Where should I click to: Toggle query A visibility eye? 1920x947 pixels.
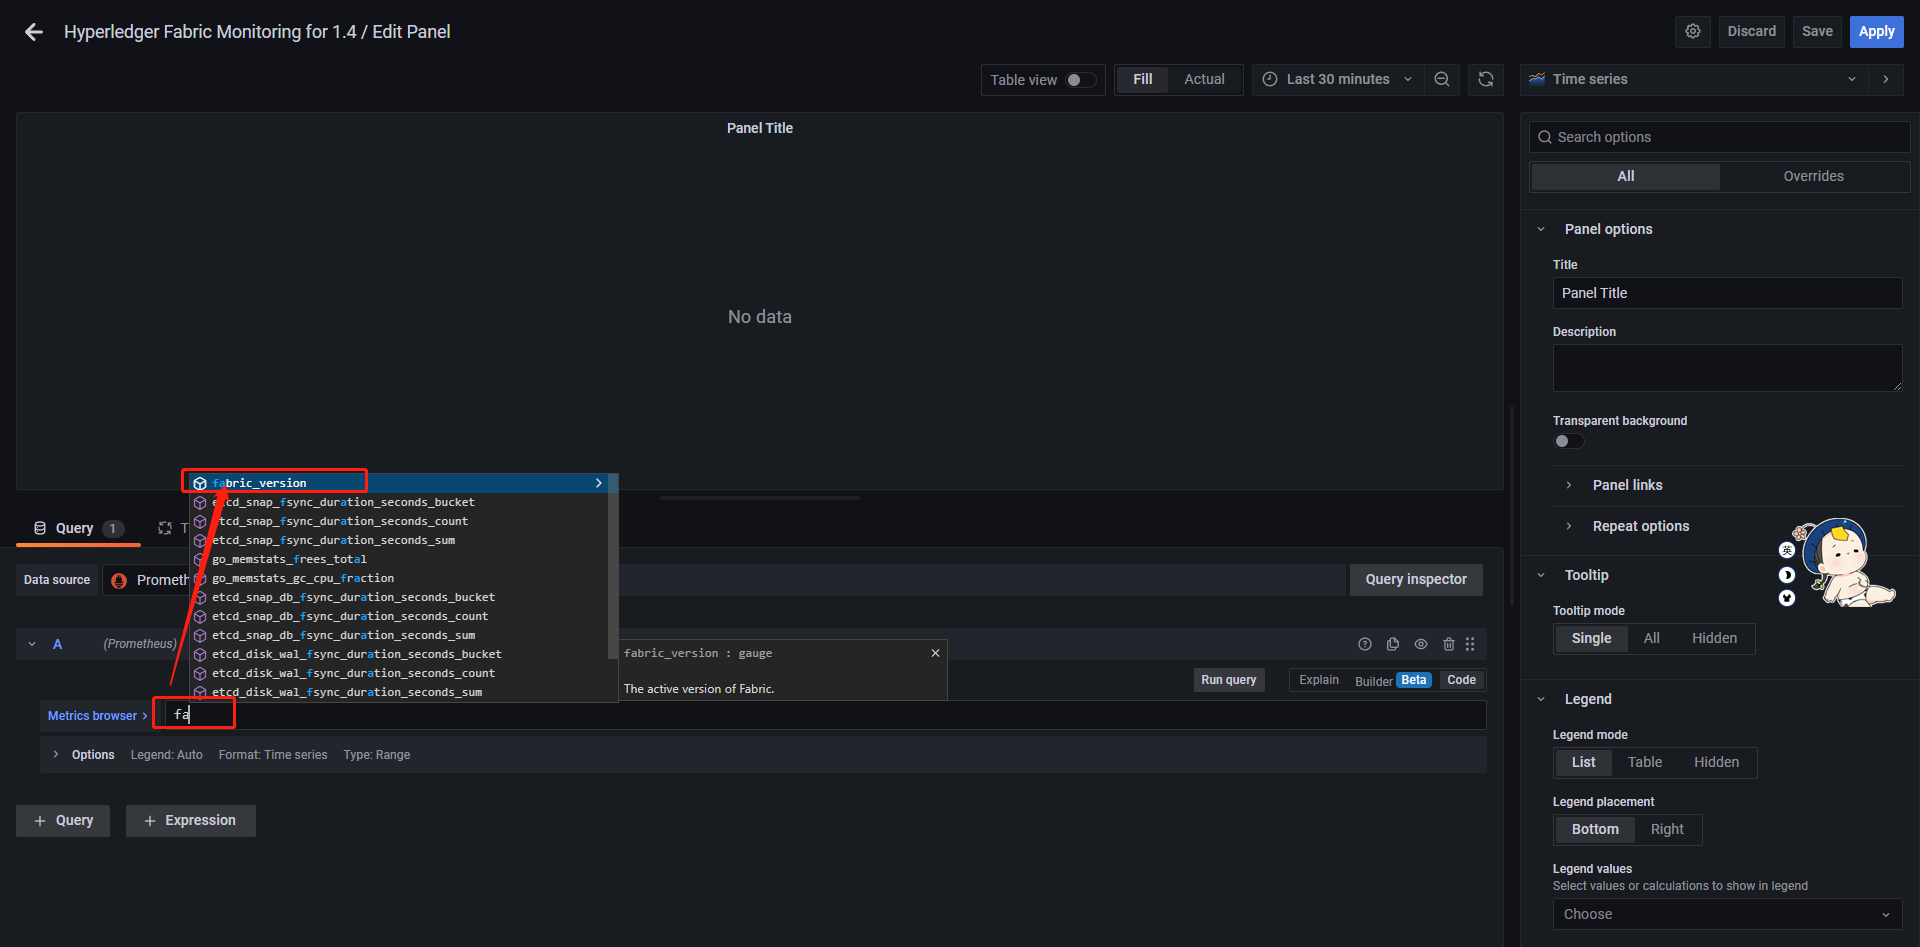(1421, 644)
